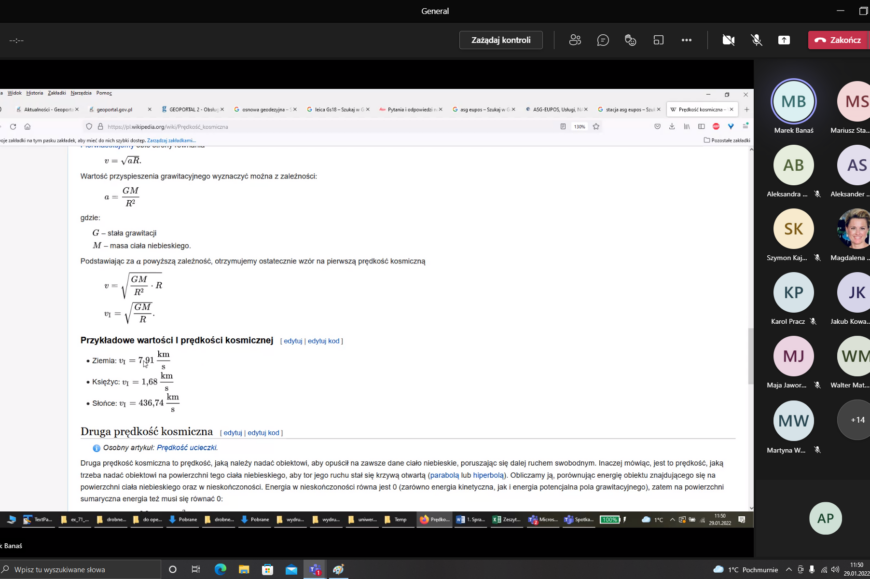Select Szymon SK participant avatar
The height and width of the screenshot is (579, 870).
click(793, 229)
